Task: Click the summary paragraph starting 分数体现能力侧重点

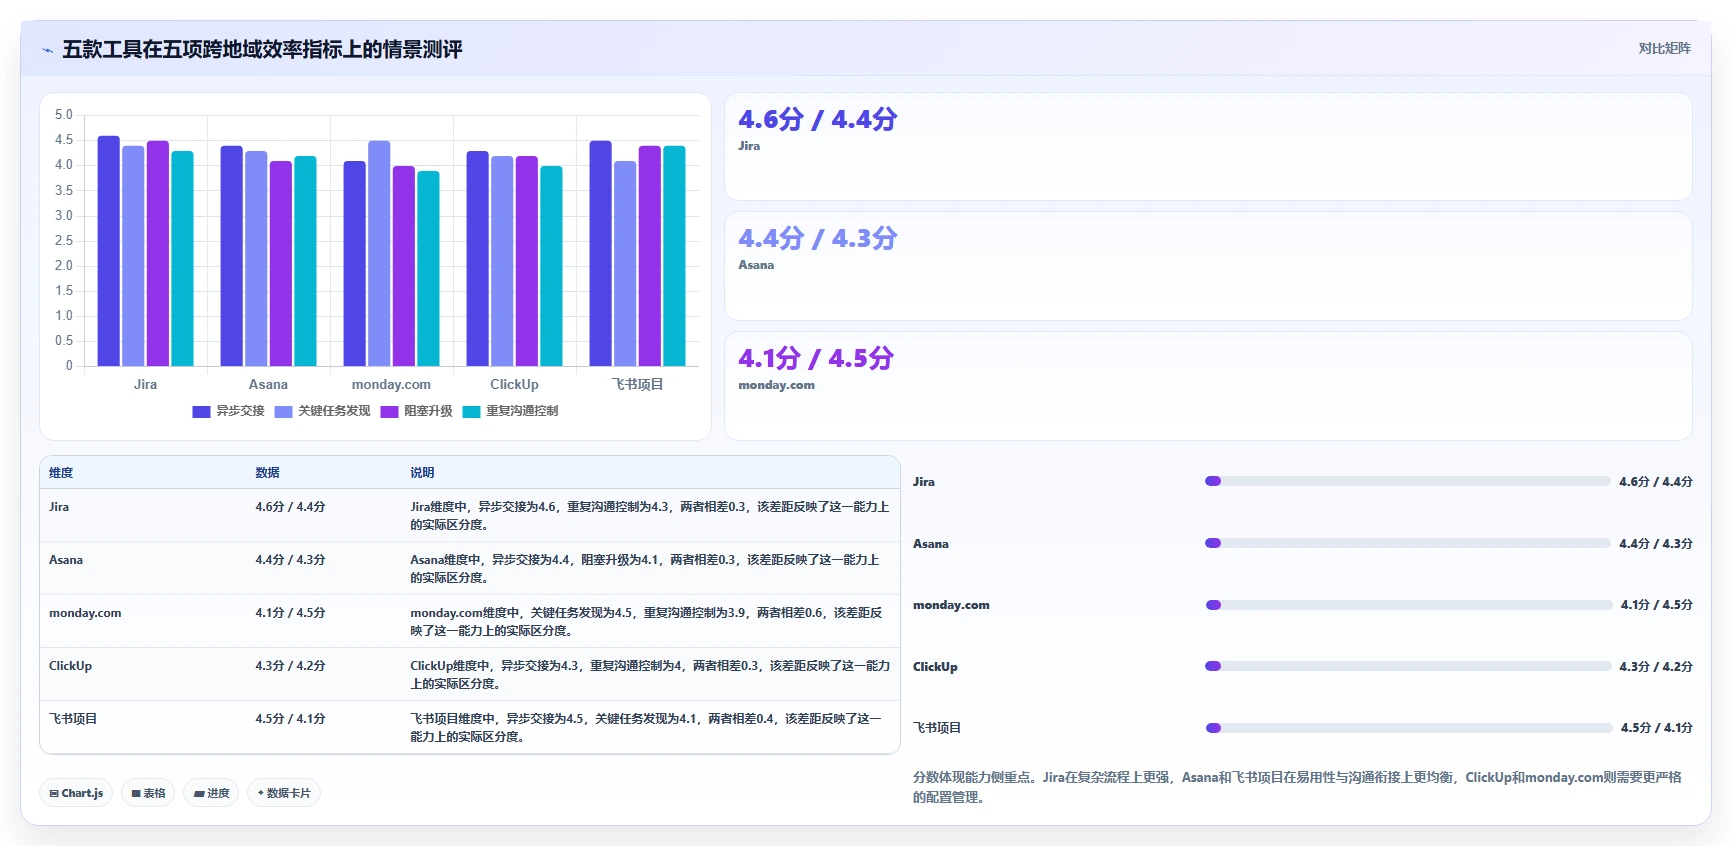Action: pyautogui.click(x=1297, y=787)
